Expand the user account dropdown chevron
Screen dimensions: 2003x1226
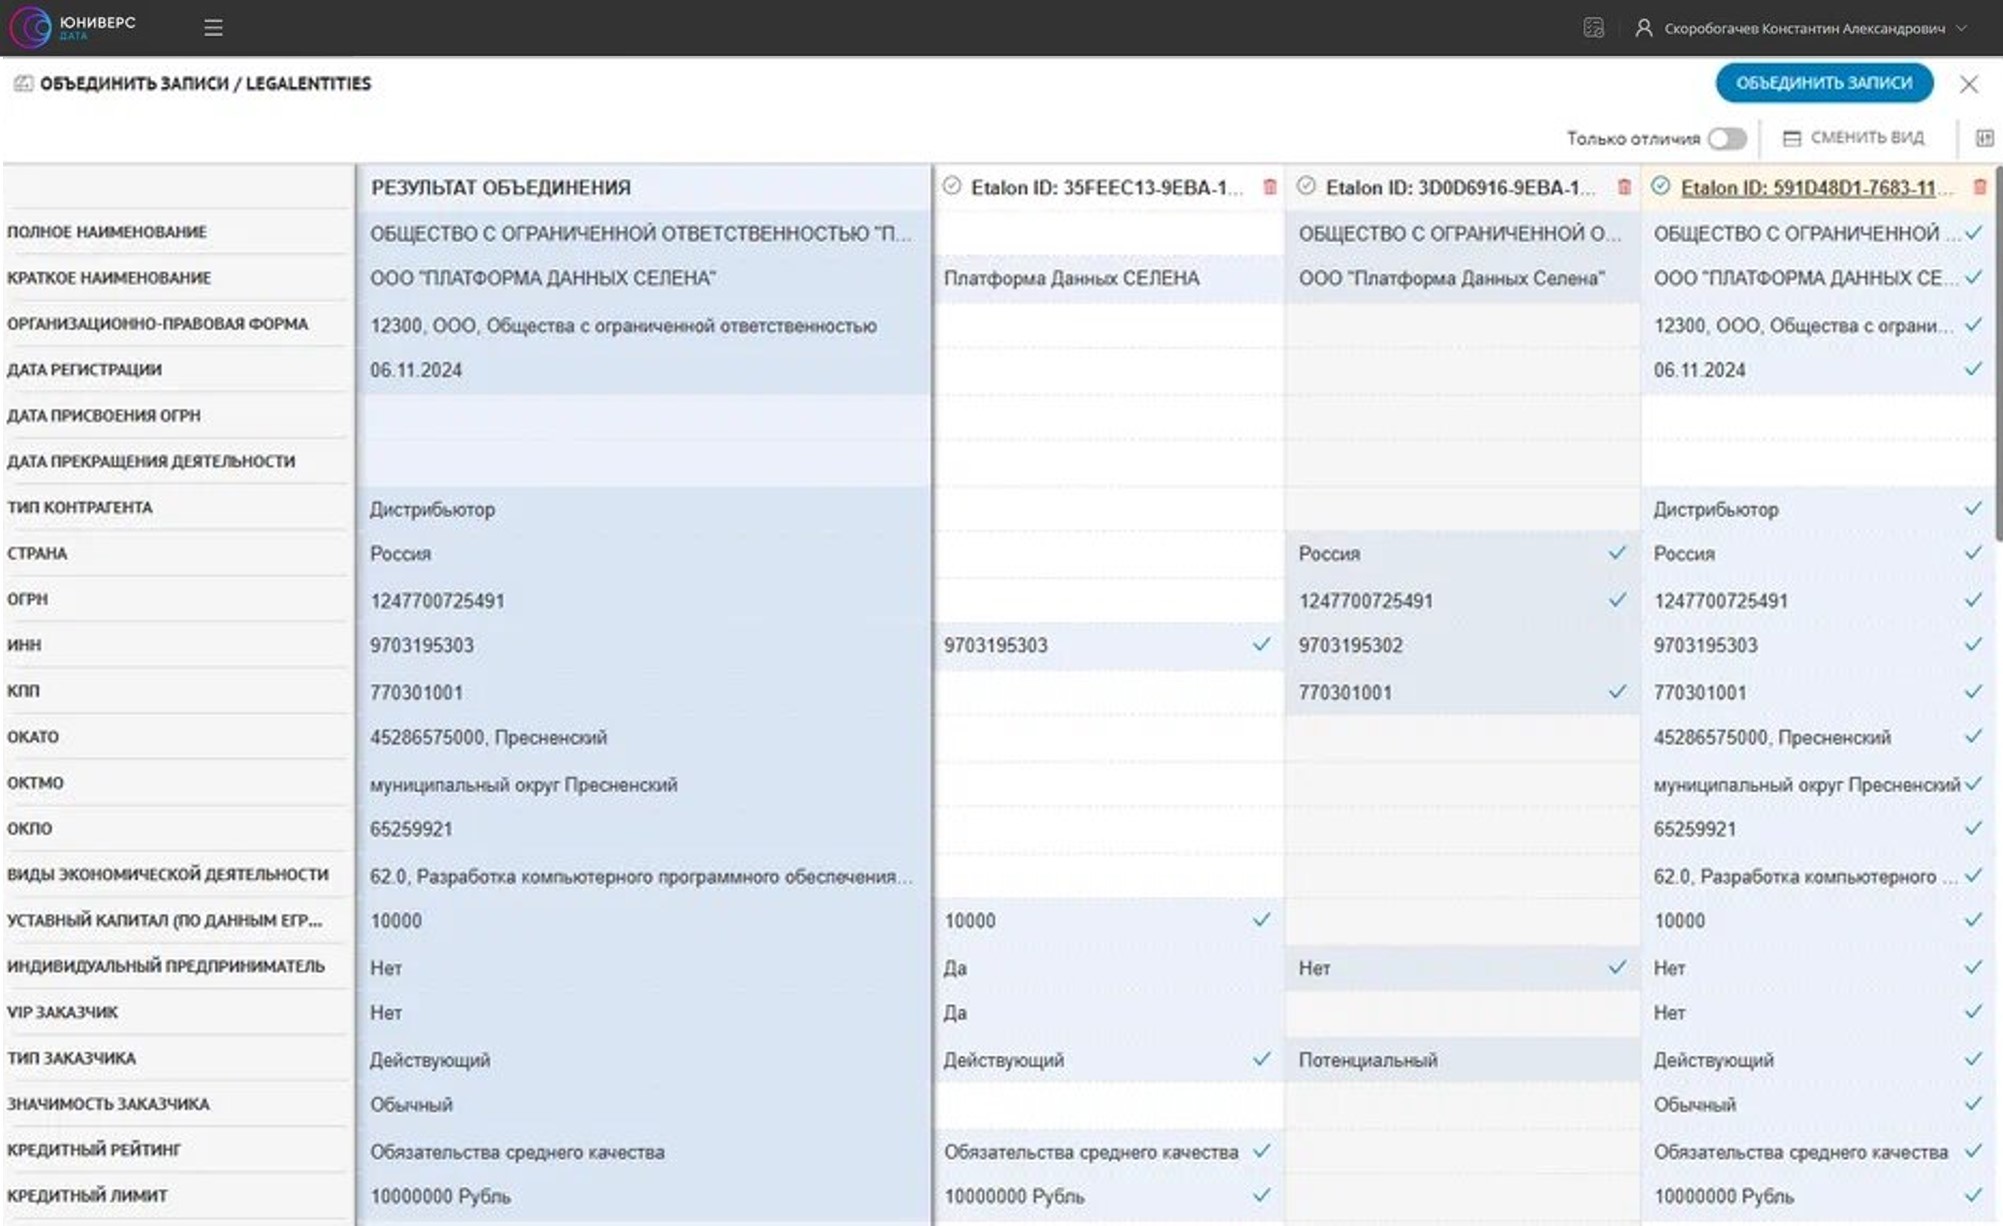(1961, 28)
